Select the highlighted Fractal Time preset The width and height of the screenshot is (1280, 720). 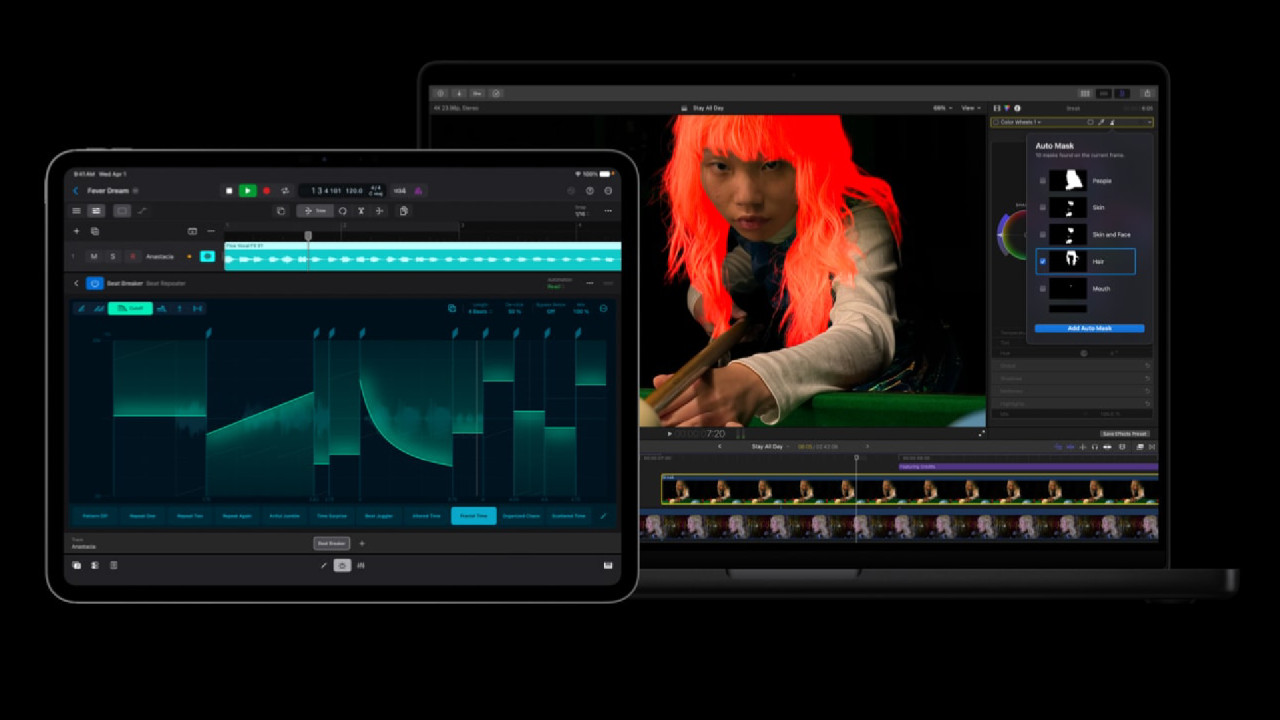473,516
